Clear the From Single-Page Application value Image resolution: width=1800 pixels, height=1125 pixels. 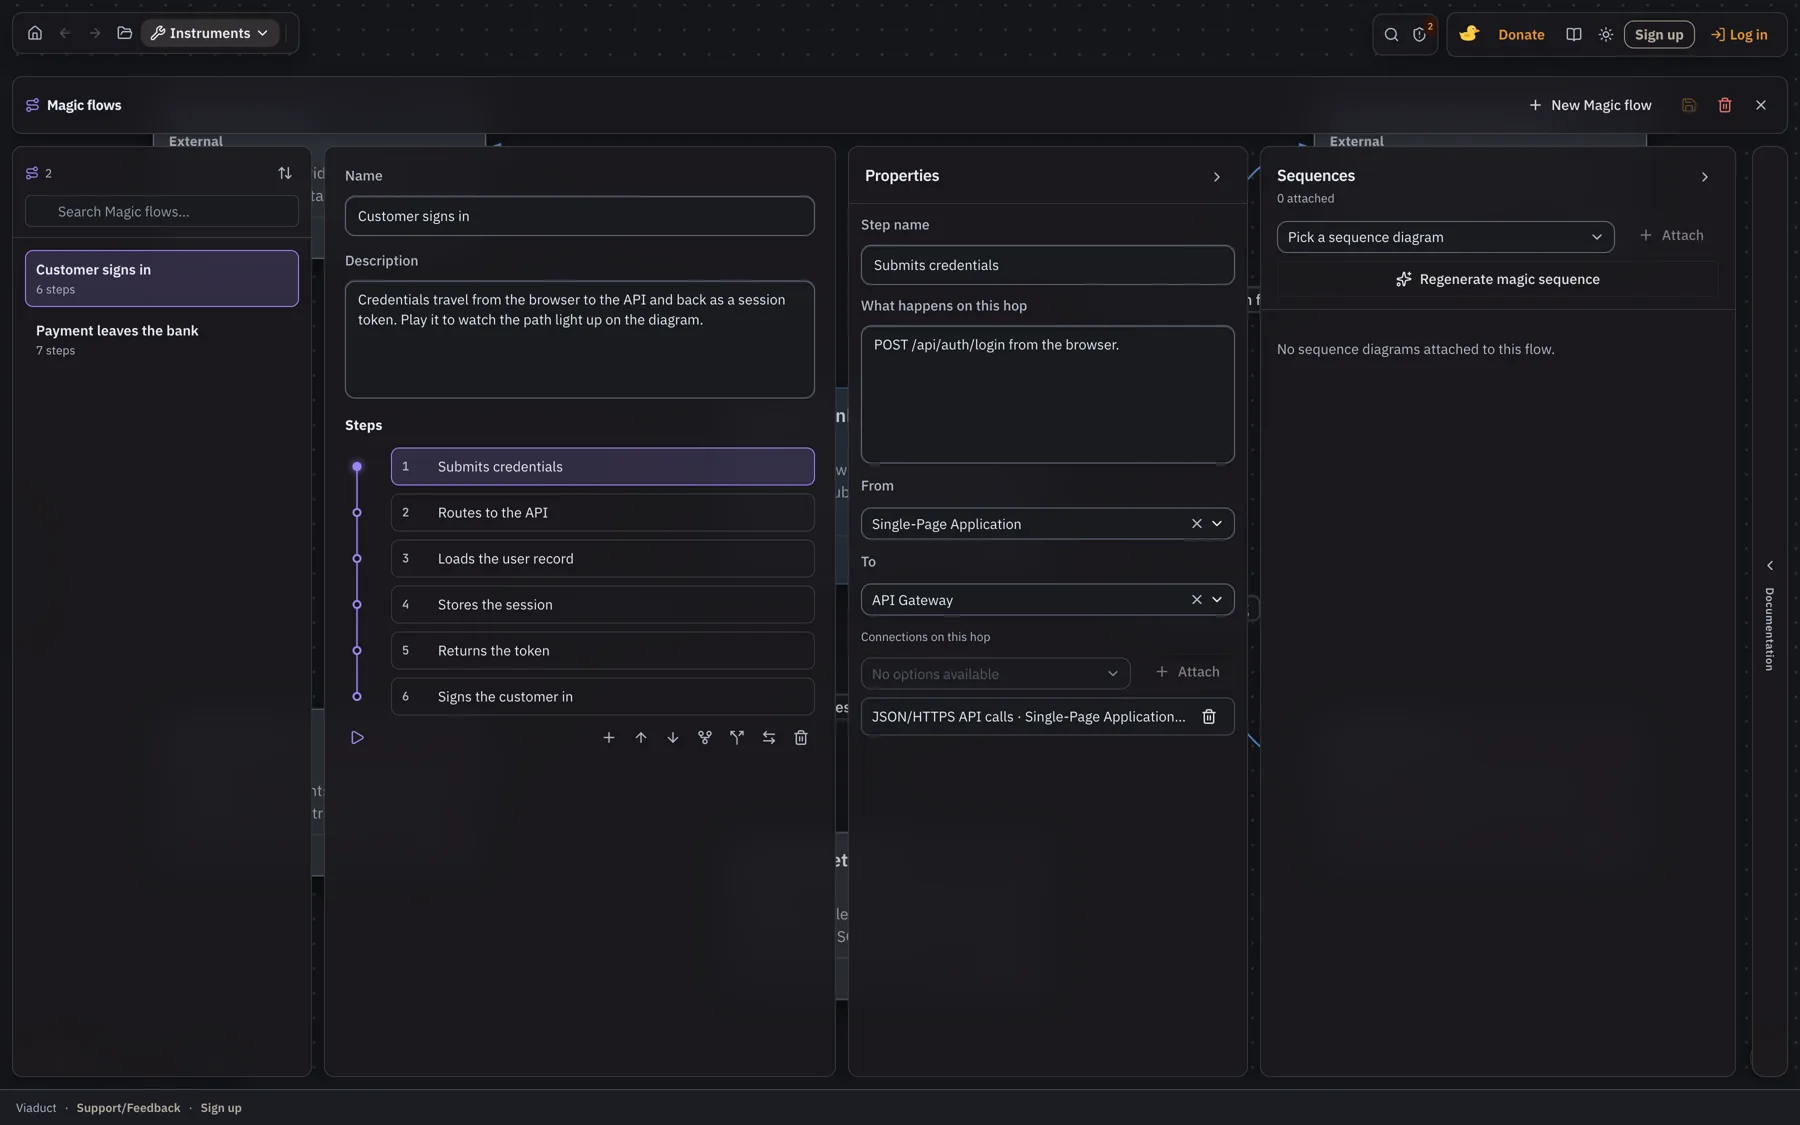coord(1197,523)
